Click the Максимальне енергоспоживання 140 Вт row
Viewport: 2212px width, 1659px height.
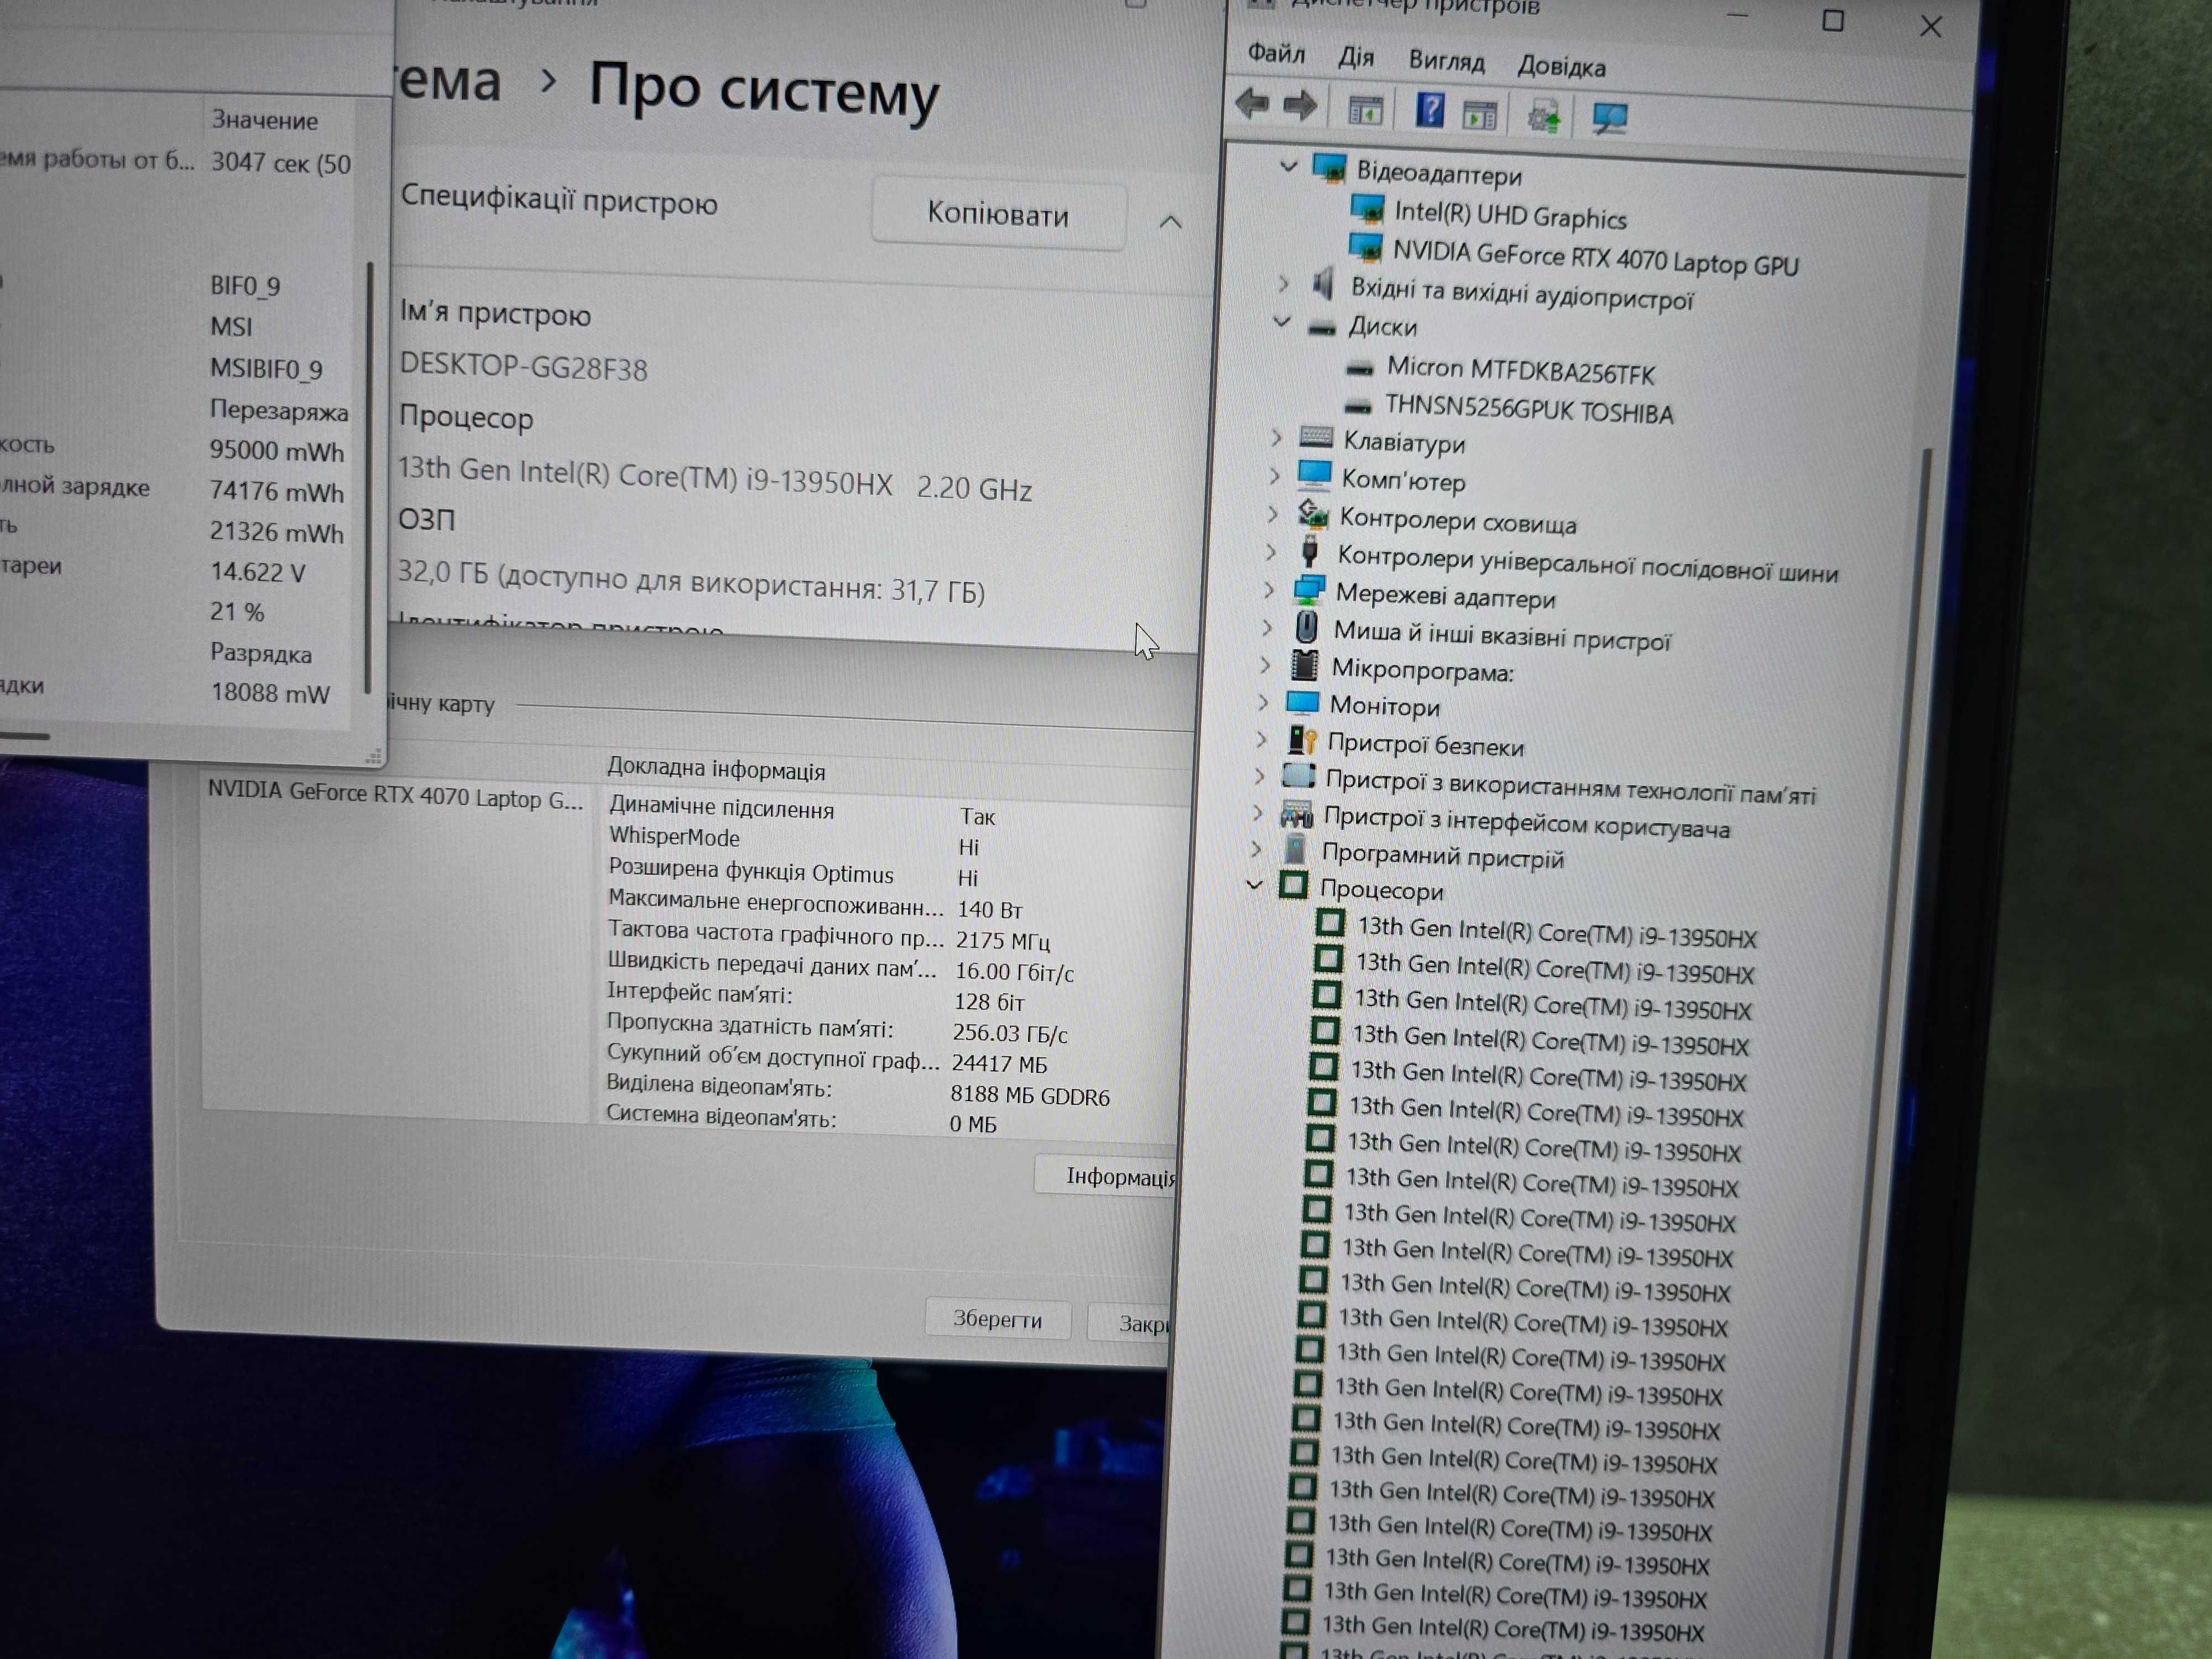pos(815,906)
